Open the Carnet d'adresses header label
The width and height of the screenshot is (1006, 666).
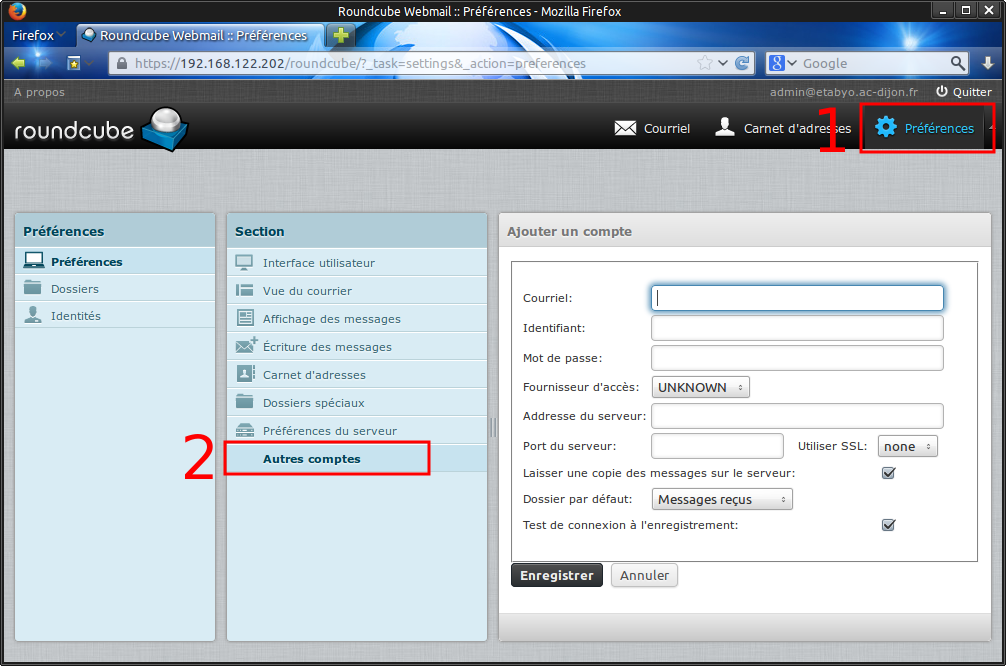[x=797, y=128]
